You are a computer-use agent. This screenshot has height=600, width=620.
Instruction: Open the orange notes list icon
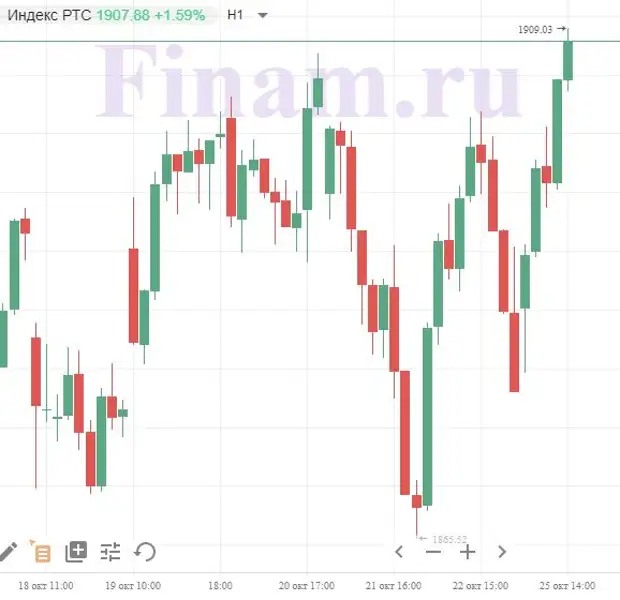pyautogui.click(x=40, y=550)
